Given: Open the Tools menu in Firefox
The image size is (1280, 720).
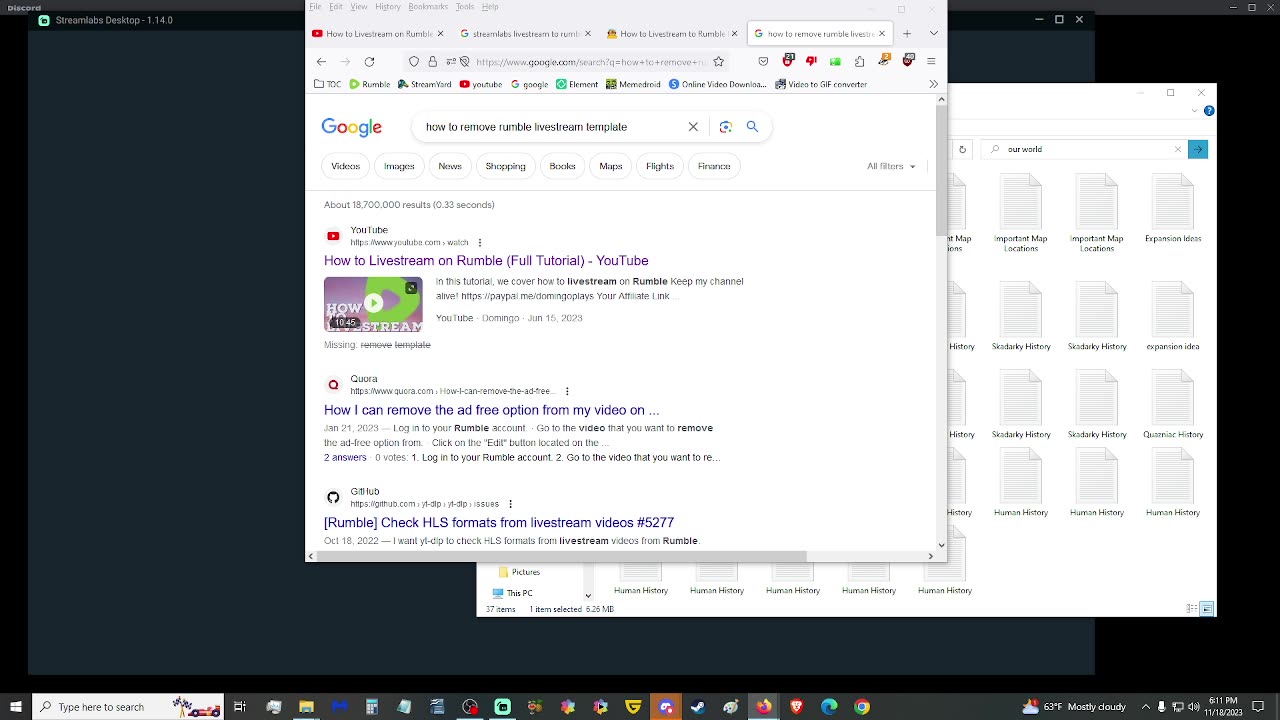Looking at the screenshot, I should coord(465,7).
